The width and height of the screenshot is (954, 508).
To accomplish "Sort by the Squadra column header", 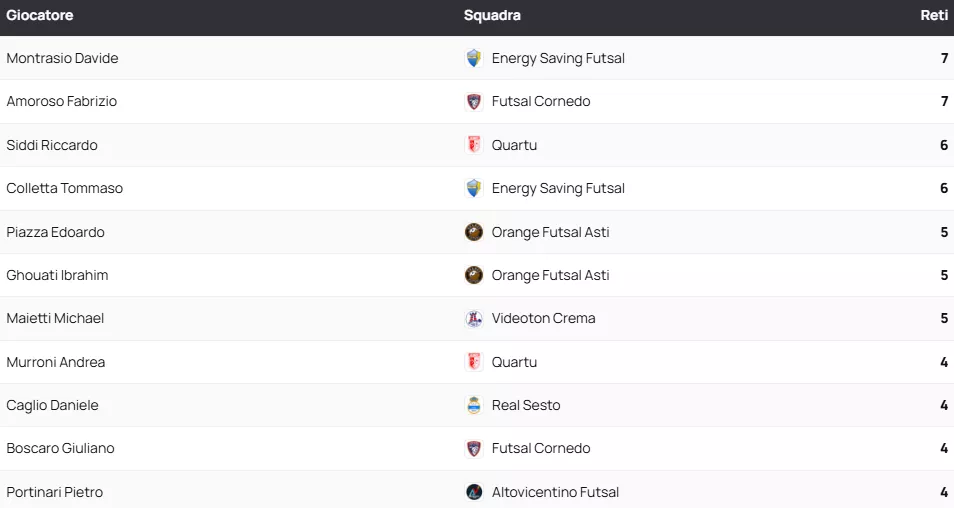I will [x=492, y=16].
